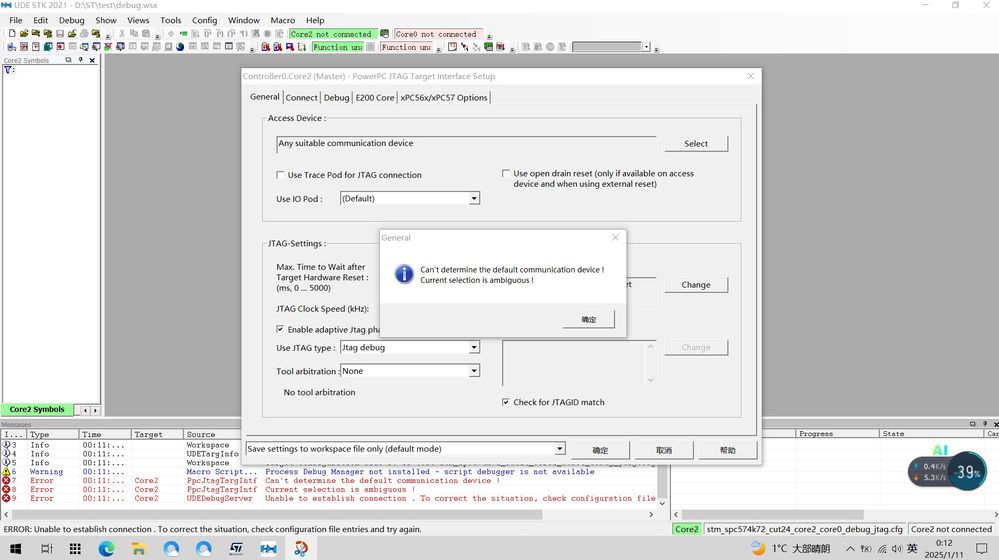Click the Save disk icon in the toolbar
999x560 pixels.
[x=60, y=33]
